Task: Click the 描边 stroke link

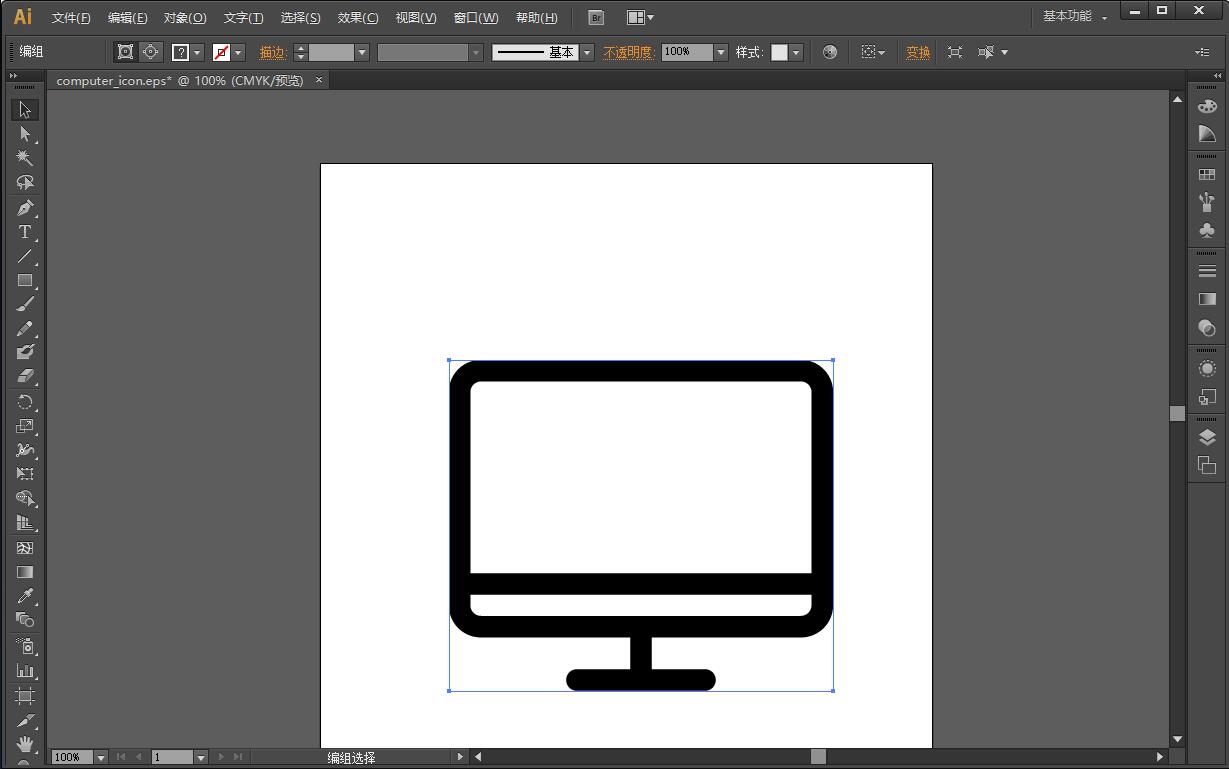Action: [272, 52]
